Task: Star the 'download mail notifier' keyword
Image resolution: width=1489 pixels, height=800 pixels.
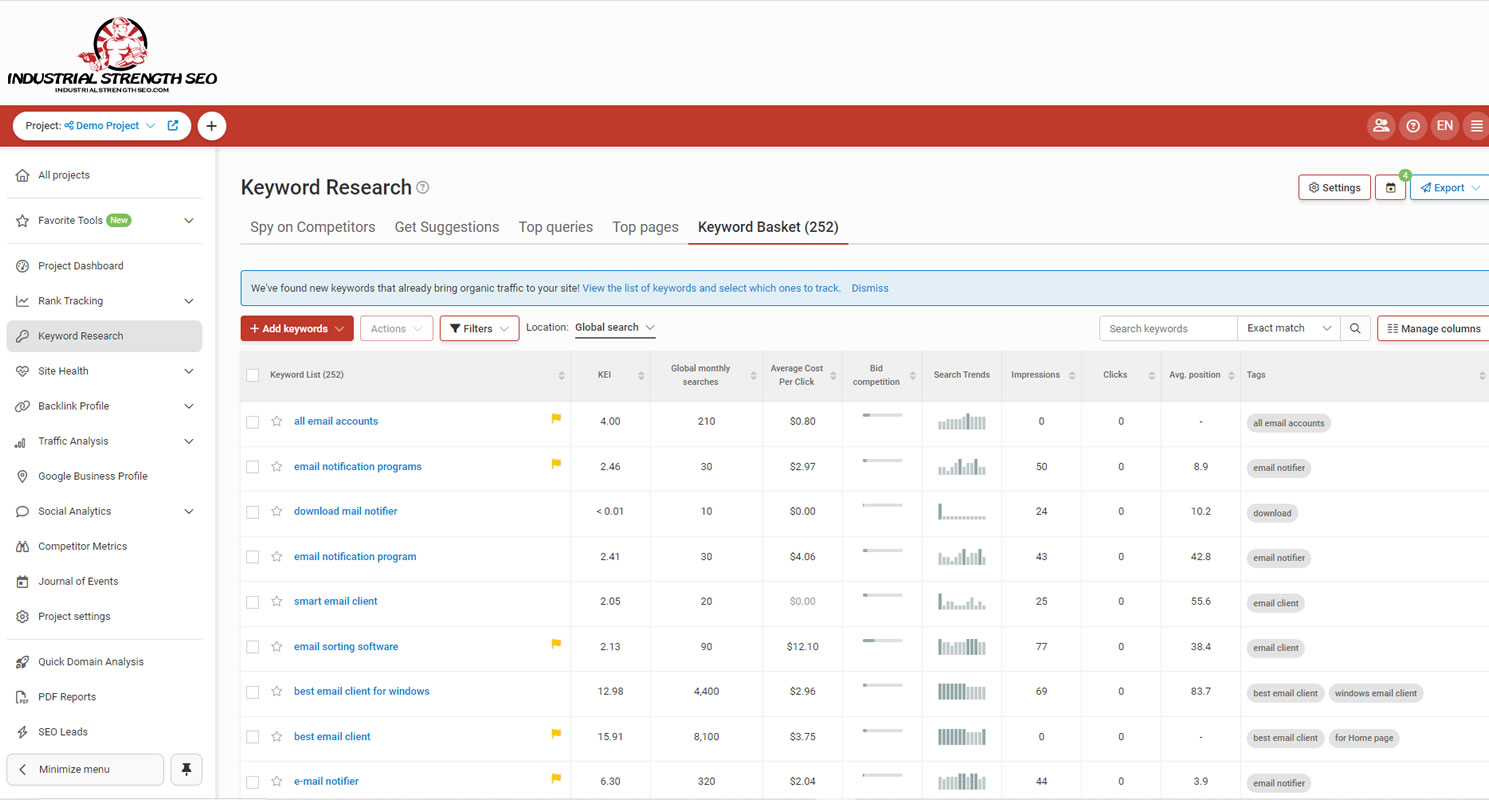Action: click(x=277, y=512)
